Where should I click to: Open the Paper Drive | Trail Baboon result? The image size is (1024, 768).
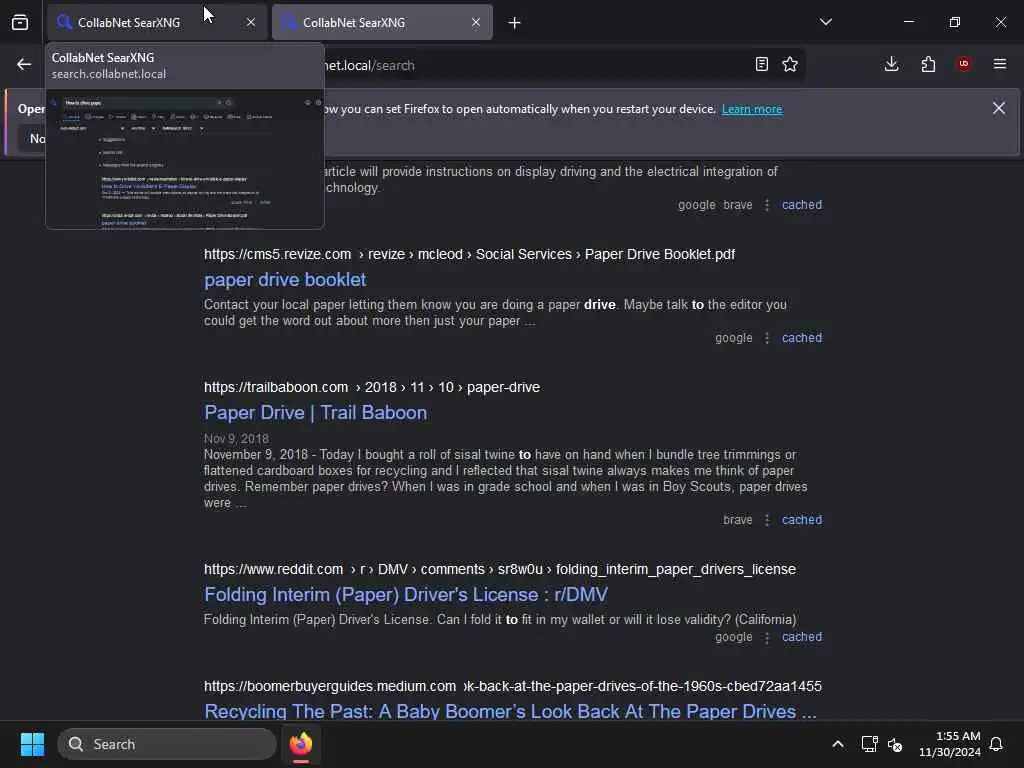[315, 413]
